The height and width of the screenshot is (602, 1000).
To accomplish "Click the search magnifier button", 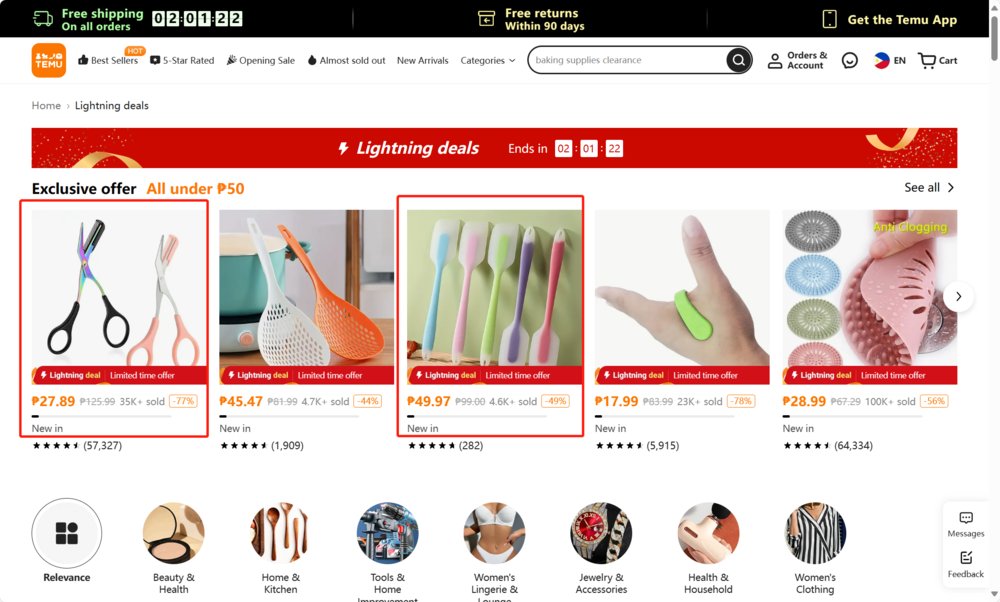I will coord(739,61).
